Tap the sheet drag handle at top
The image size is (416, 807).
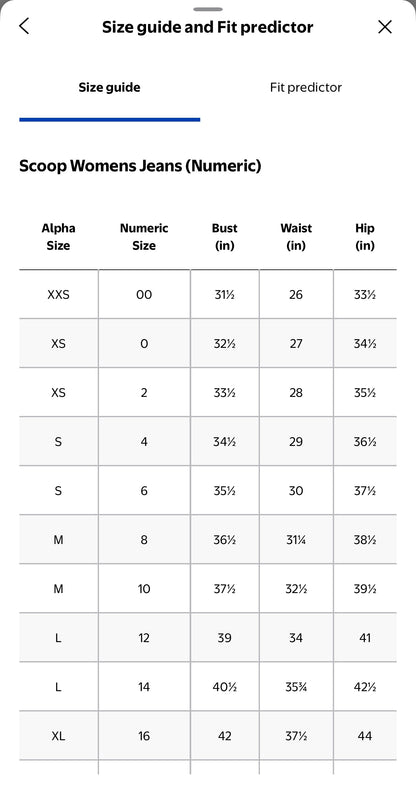tap(208, 9)
